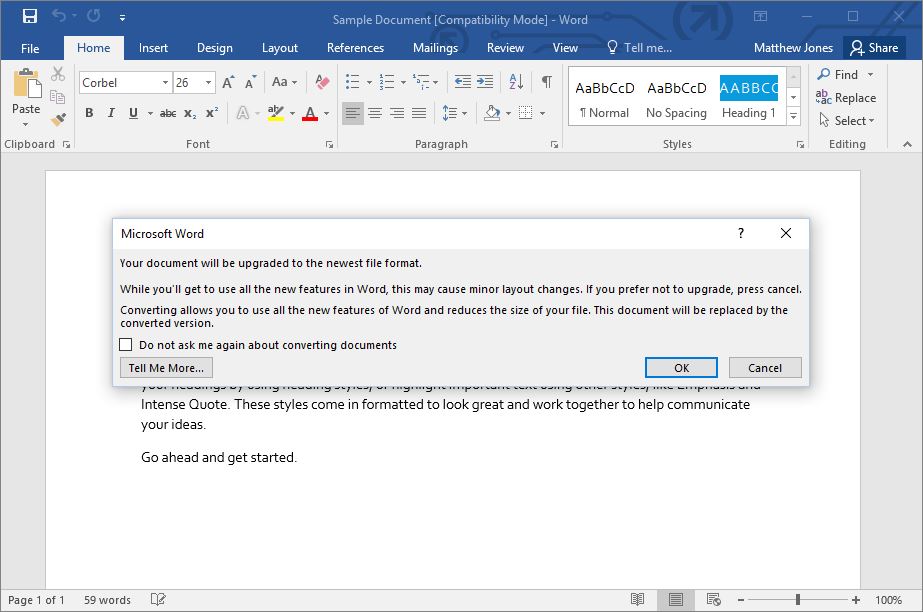Expand the bullets list dropdown

[370, 82]
